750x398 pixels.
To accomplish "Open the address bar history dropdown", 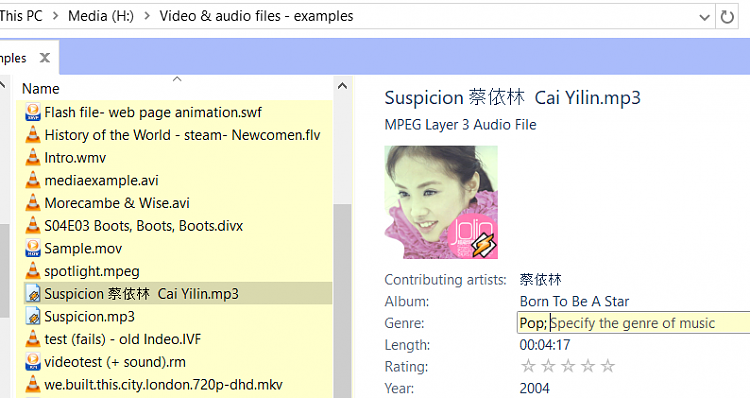I will (x=704, y=18).
